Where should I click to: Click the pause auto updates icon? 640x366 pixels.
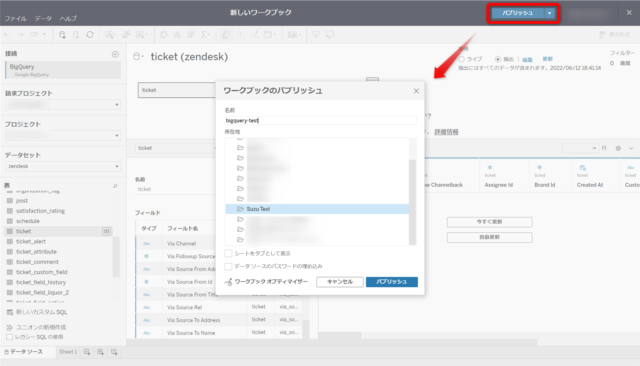(76, 35)
